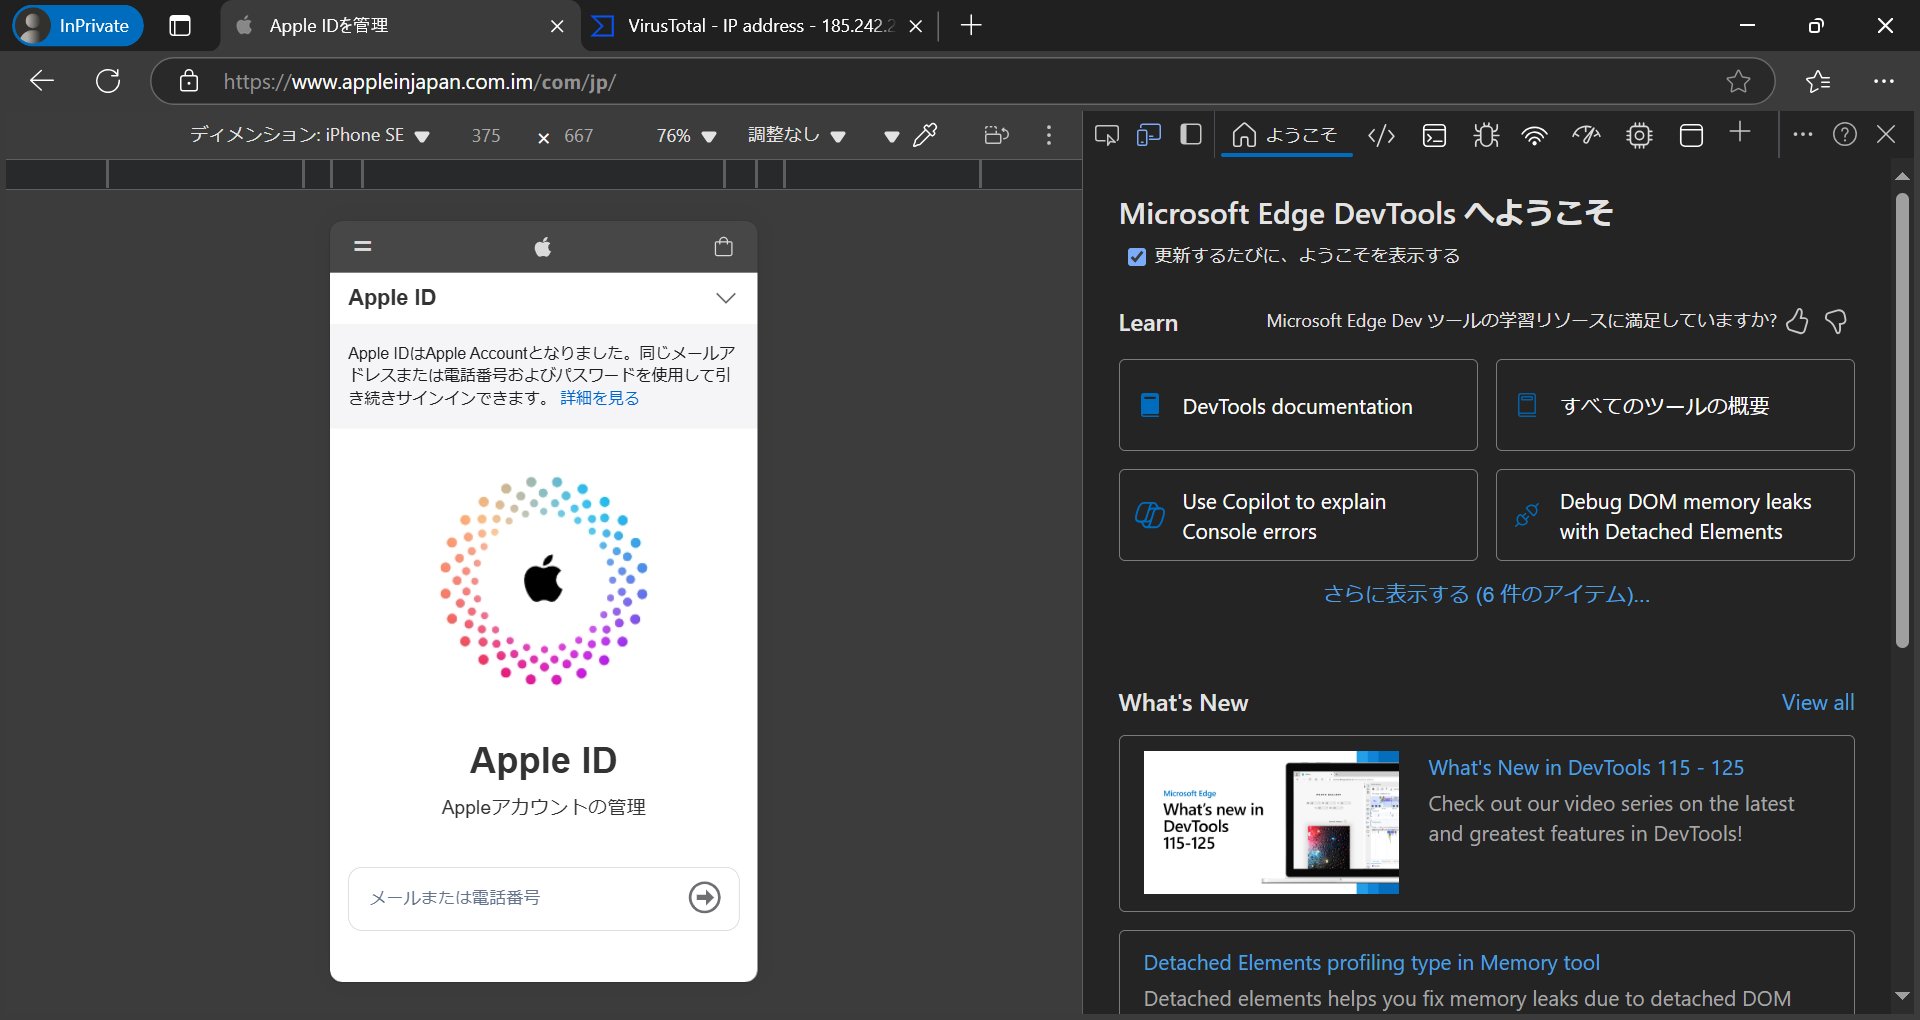This screenshot has width=1920, height=1020.
Task: Open Debug DOM memory leaks card
Action: pyautogui.click(x=1675, y=515)
